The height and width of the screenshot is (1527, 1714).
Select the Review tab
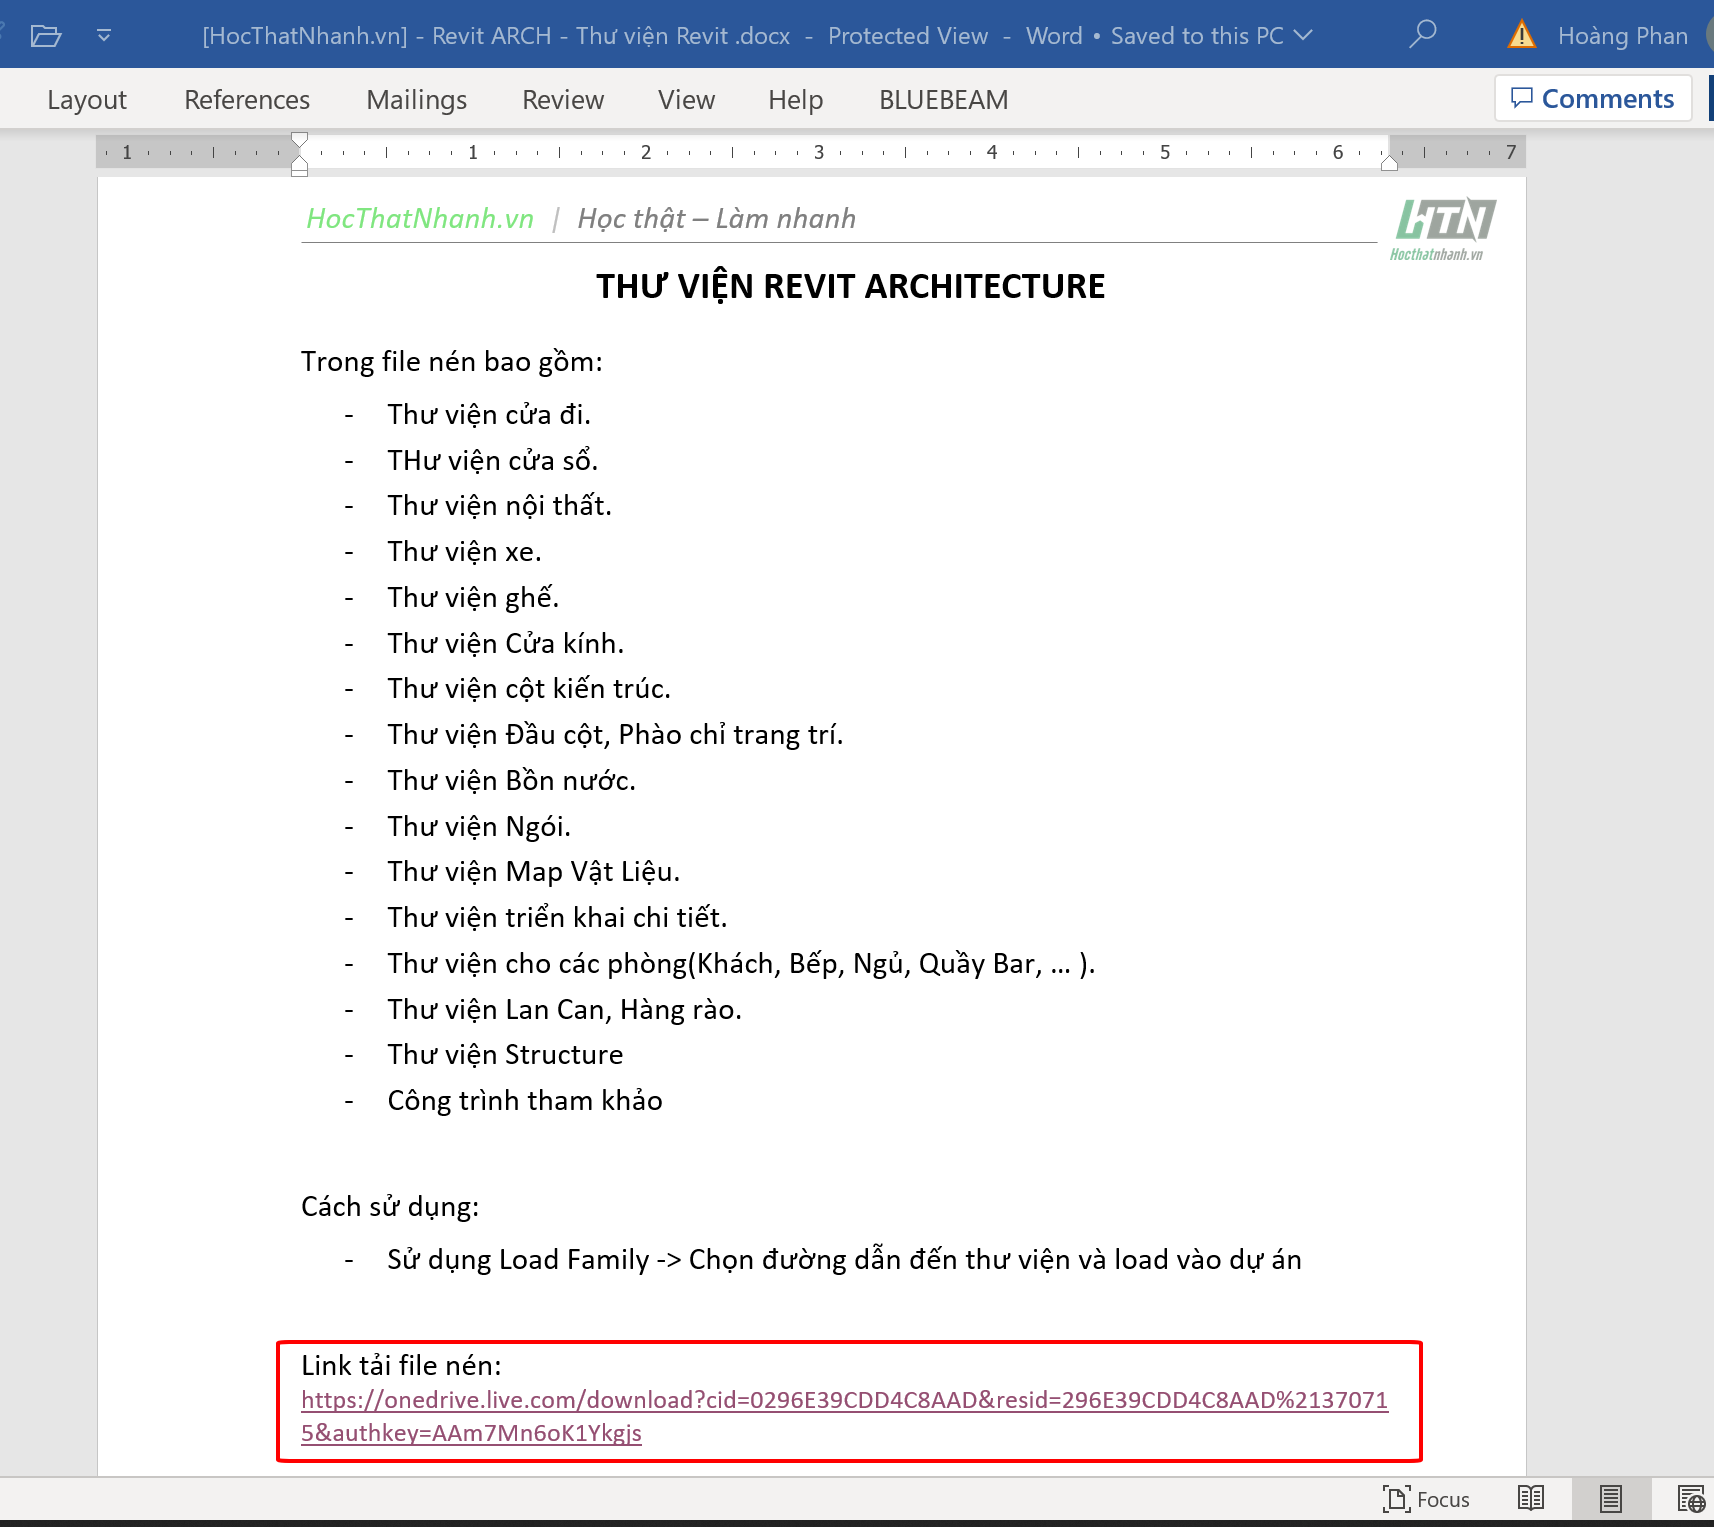click(563, 100)
